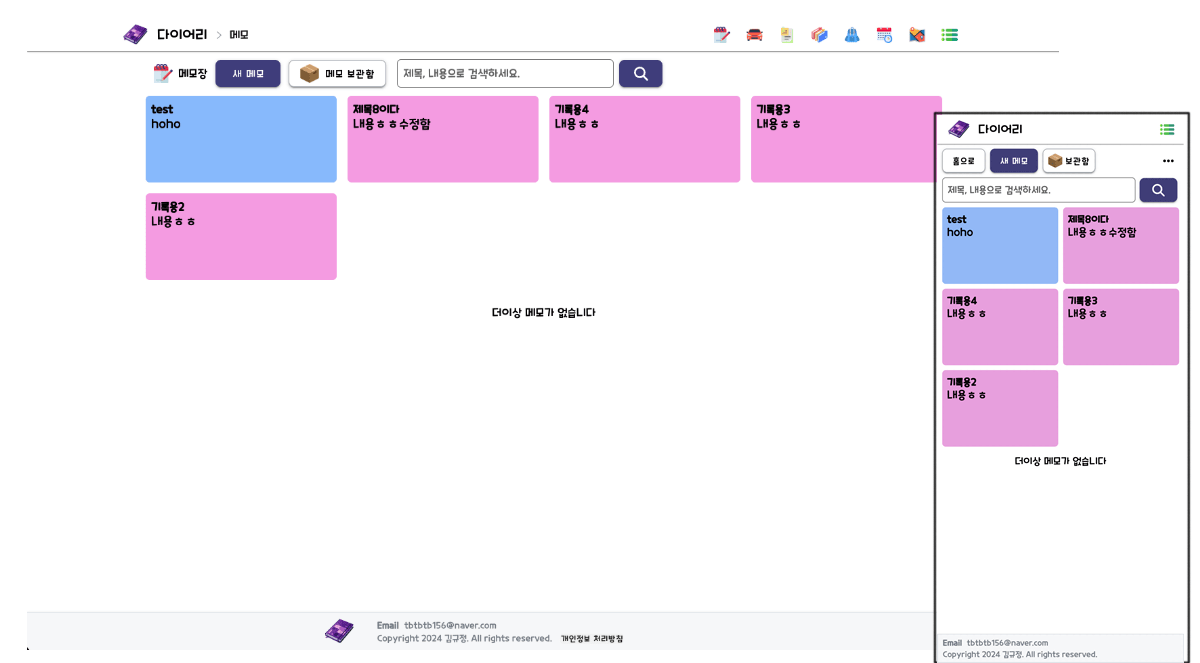Open the green list menu in mobile preview
The width and height of the screenshot is (1200, 663).
pyautogui.click(x=1167, y=129)
